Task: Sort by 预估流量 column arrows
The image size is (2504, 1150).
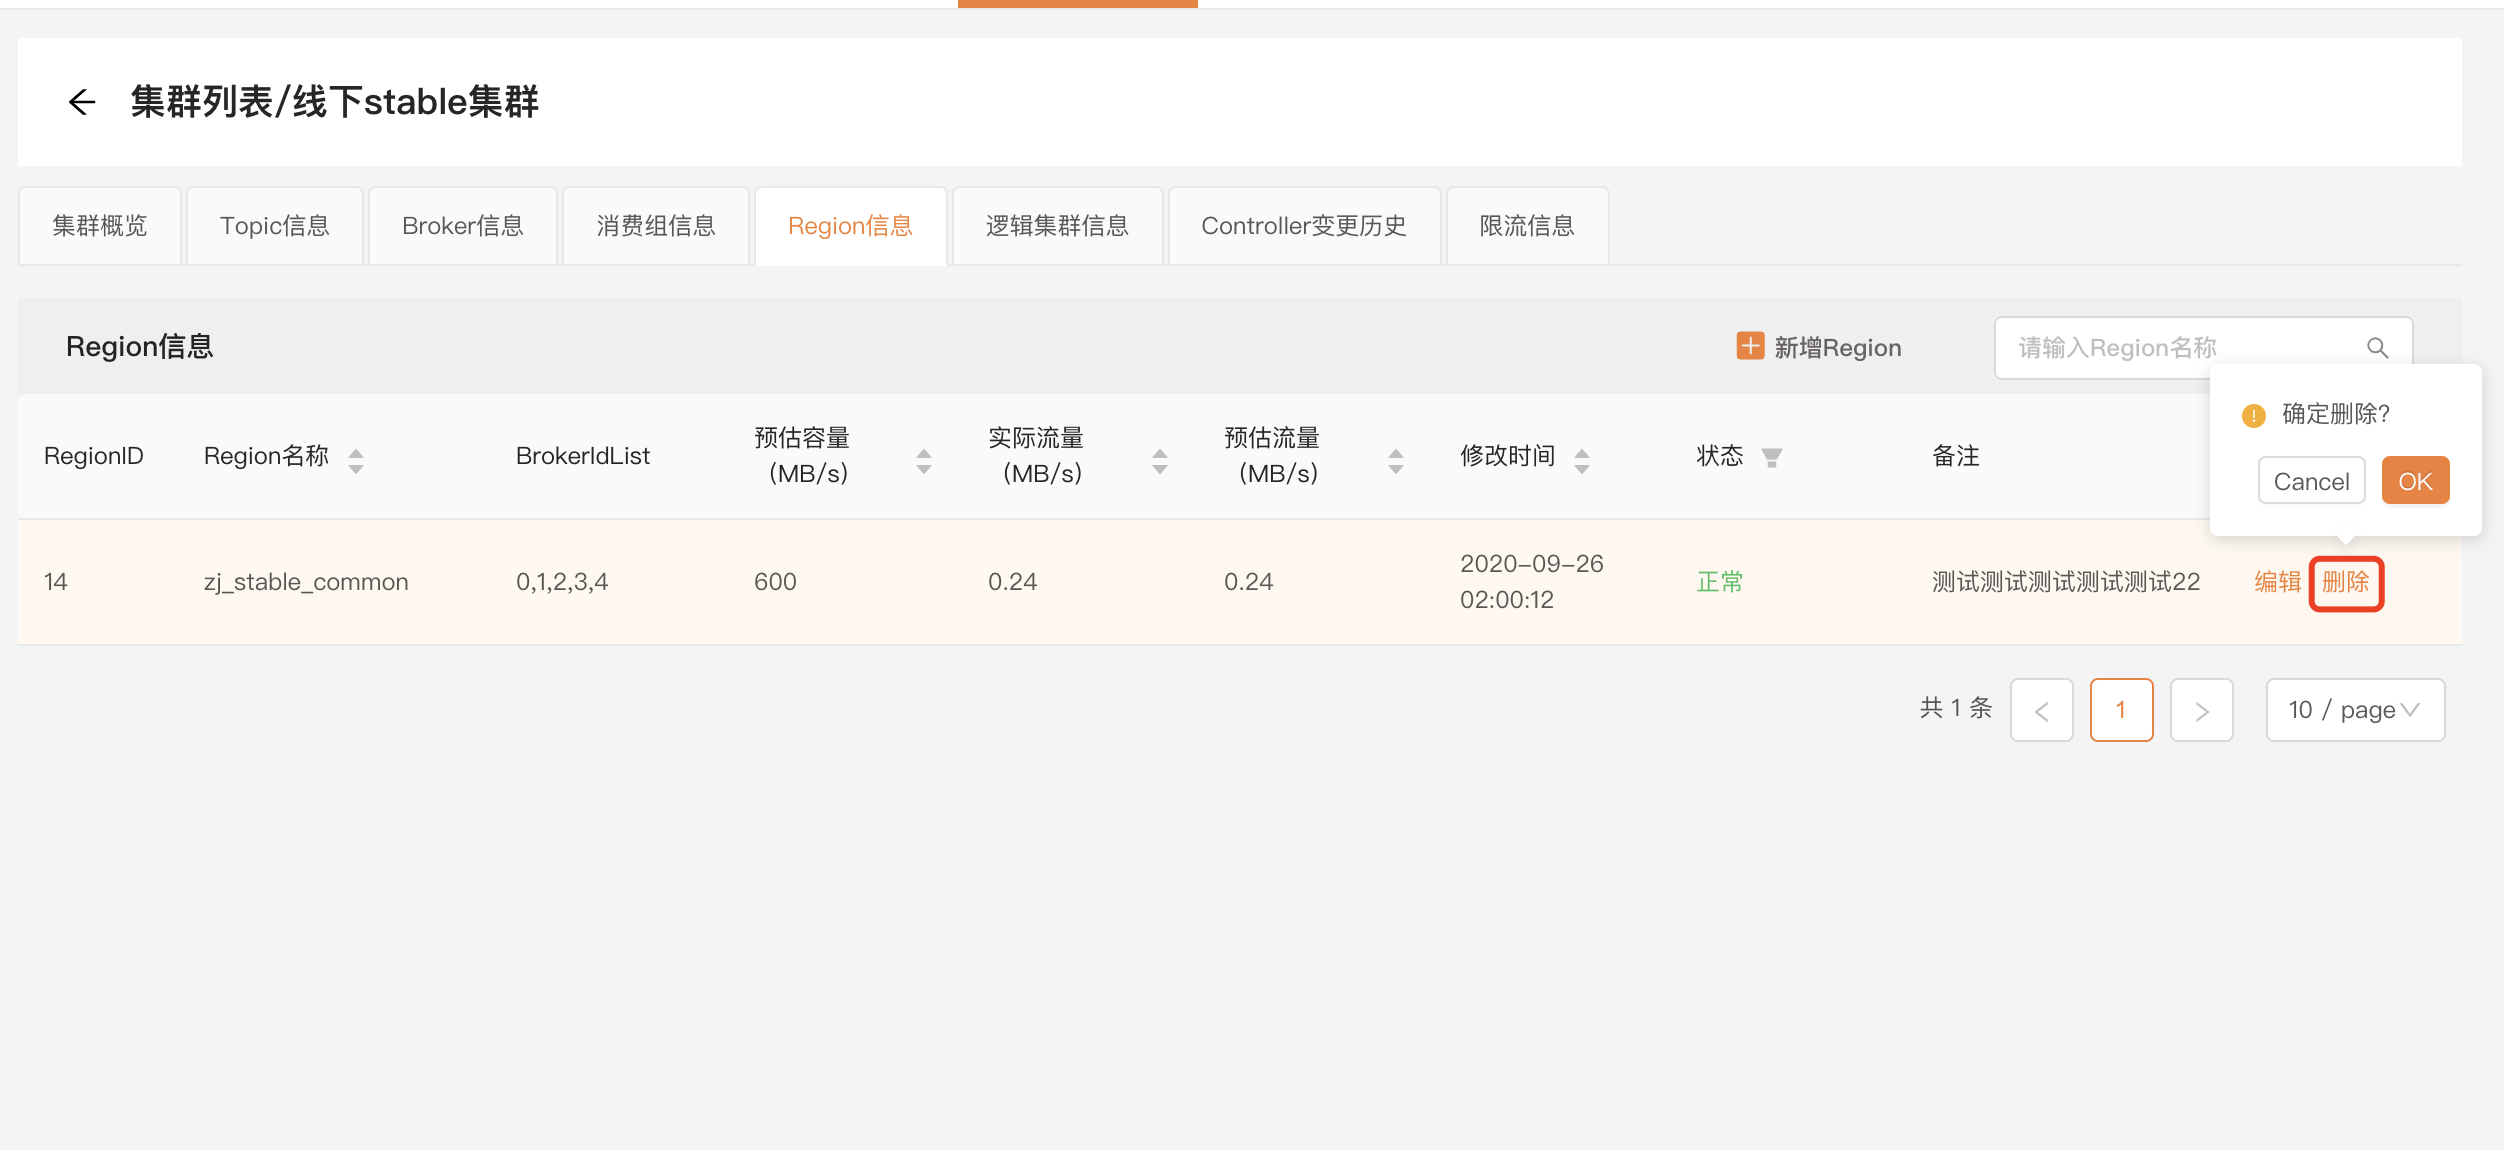Action: 1396,460
